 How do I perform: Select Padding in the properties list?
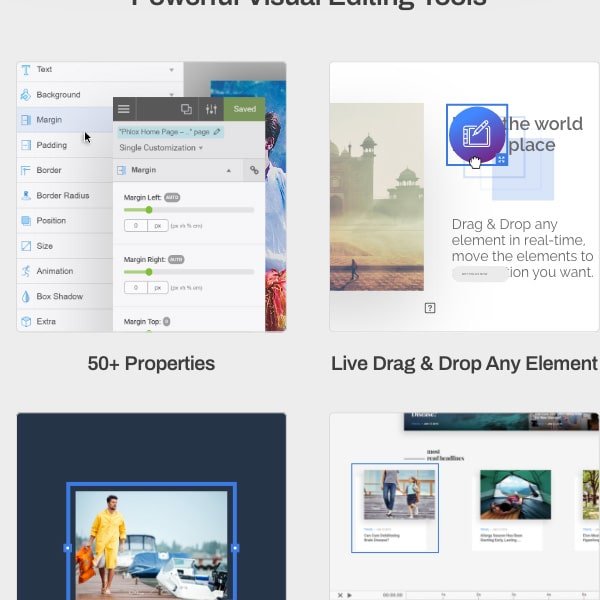click(52, 145)
